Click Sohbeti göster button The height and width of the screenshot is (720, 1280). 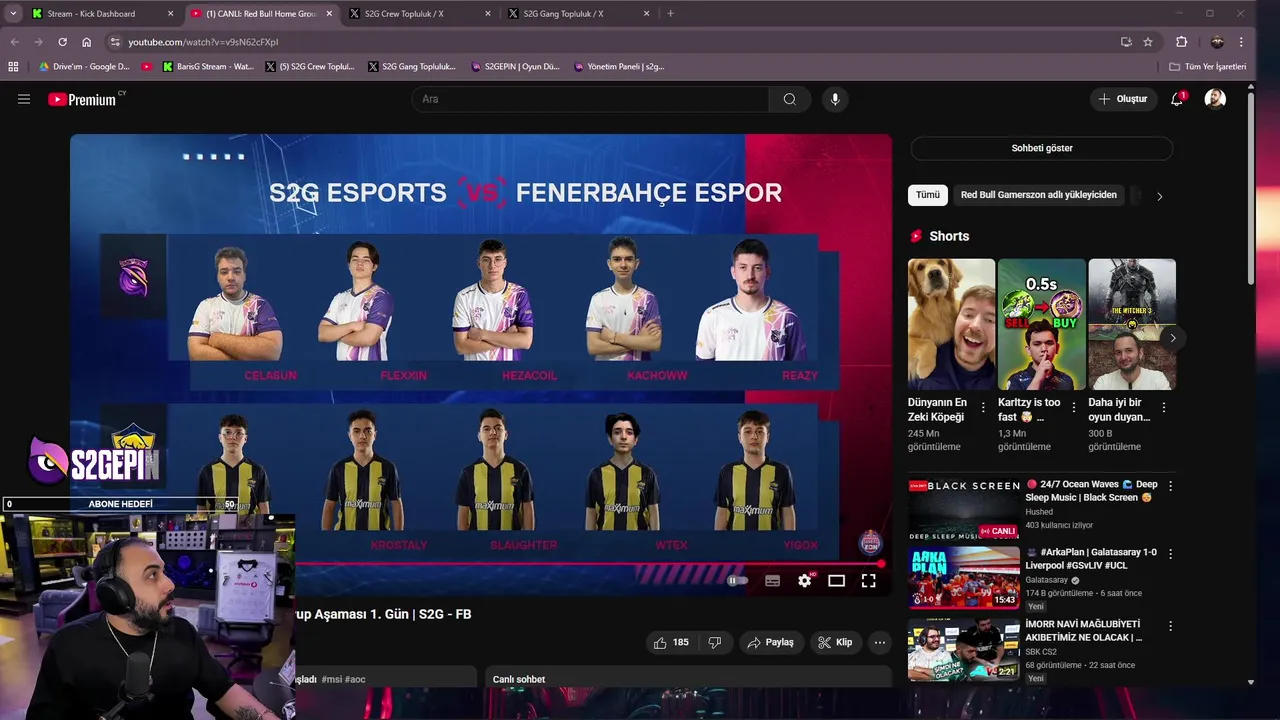[1041, 148]
